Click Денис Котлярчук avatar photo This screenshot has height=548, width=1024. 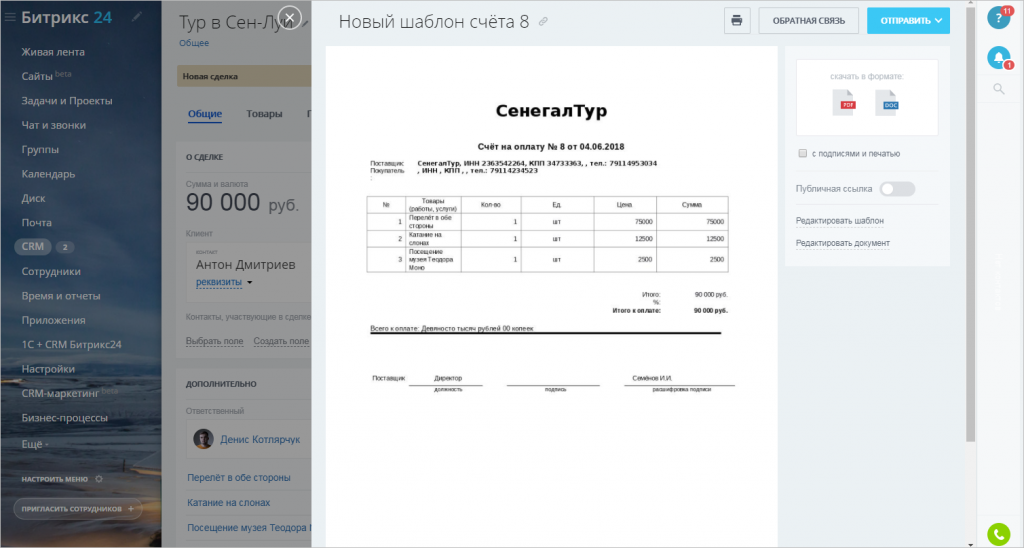(203, 439)
